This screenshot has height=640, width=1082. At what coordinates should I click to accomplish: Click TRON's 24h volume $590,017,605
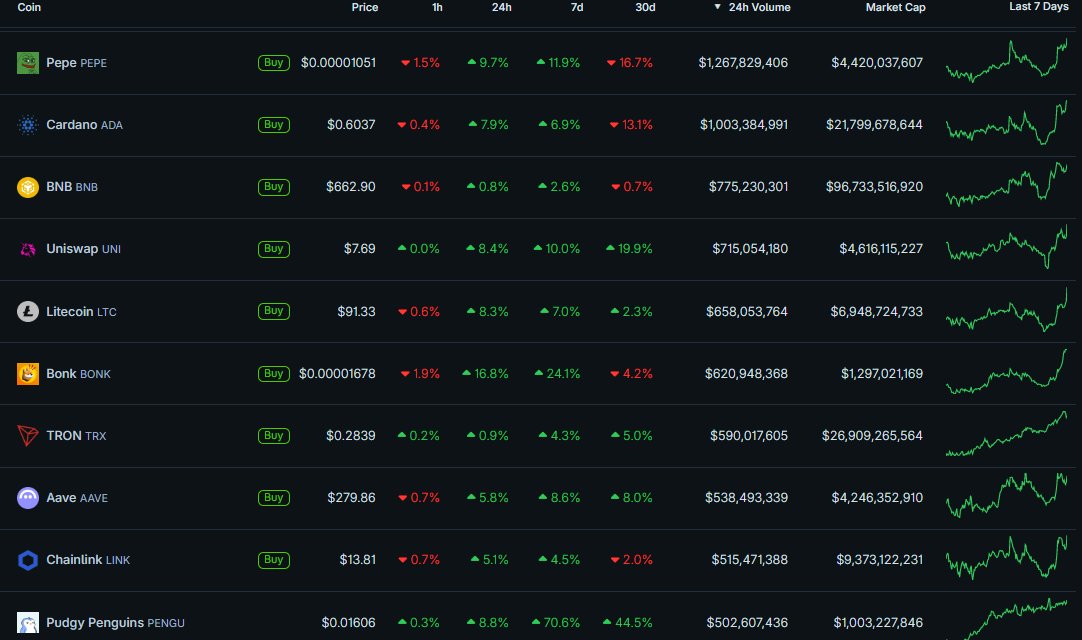749,436
